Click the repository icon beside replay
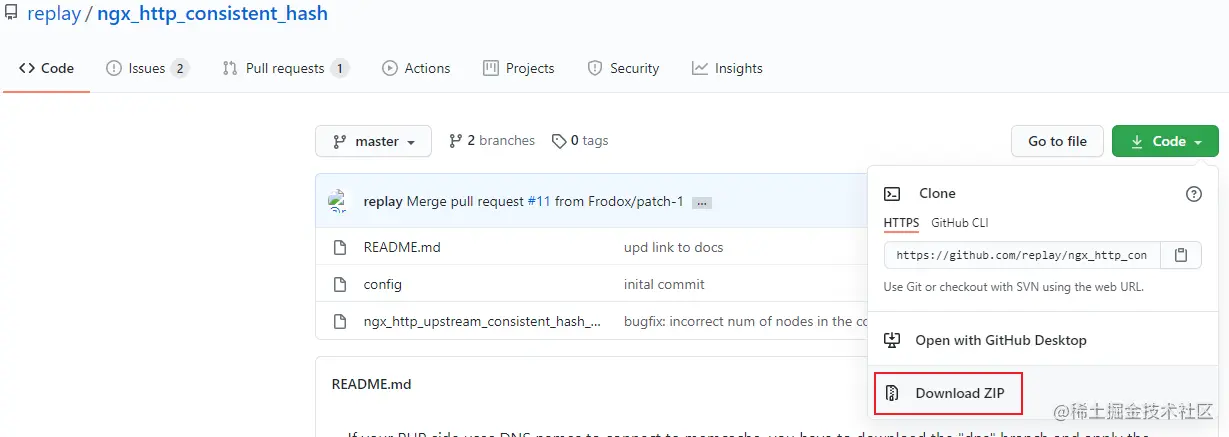 tap(11, 14)
